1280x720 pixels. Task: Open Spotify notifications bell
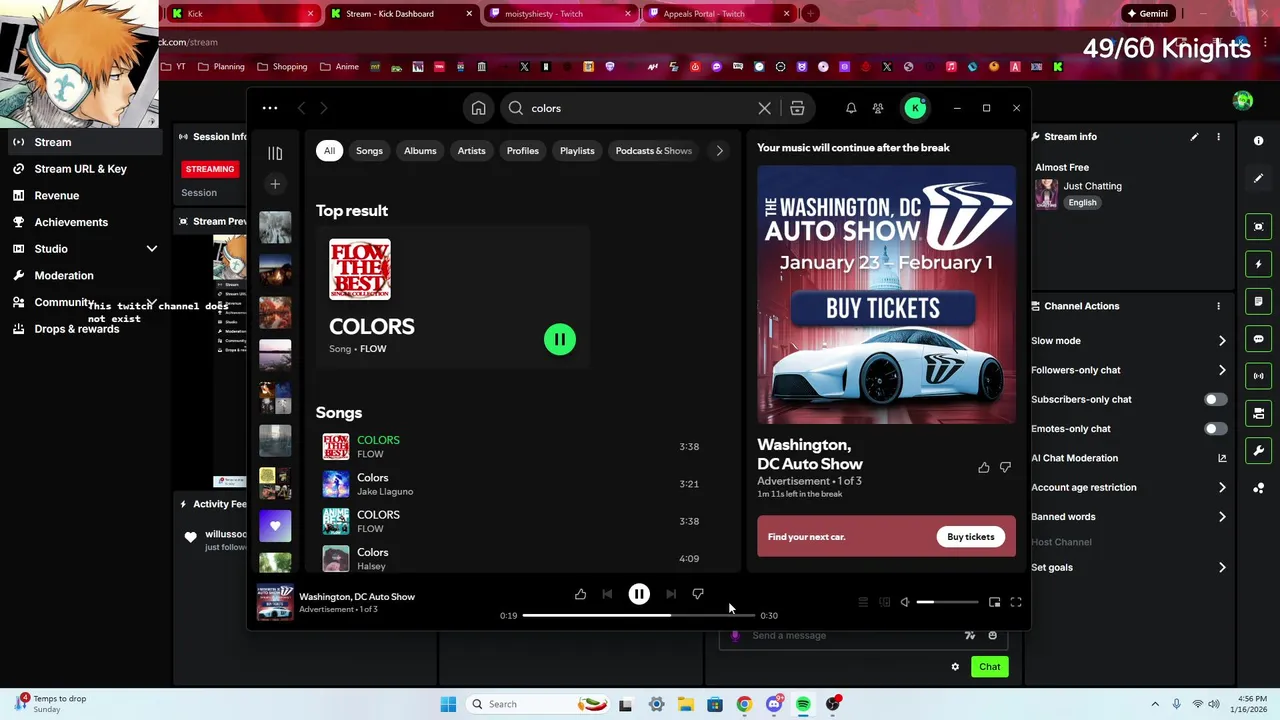point(851,108)
